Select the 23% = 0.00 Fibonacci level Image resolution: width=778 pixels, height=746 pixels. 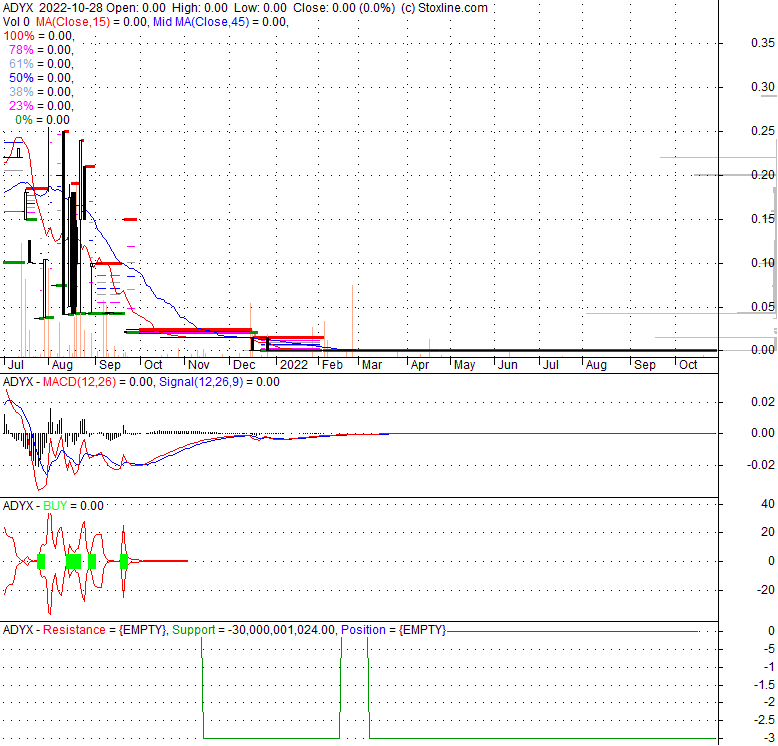41,106
